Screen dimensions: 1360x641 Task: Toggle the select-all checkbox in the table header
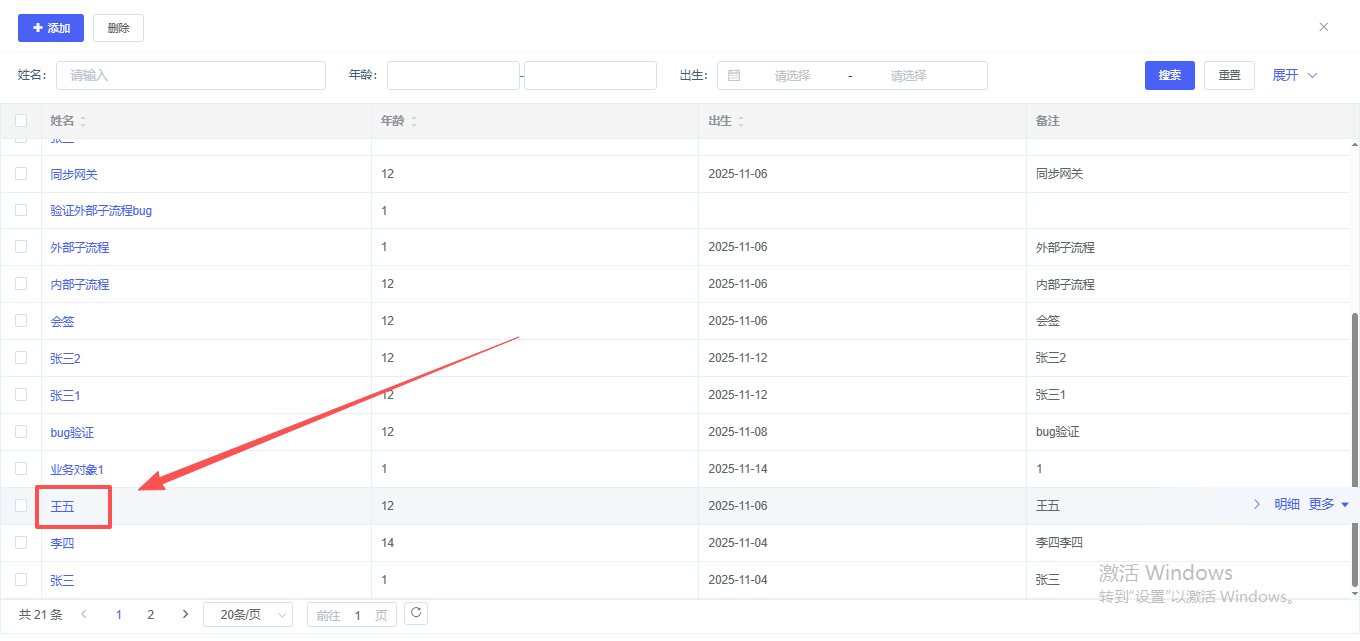21,121
